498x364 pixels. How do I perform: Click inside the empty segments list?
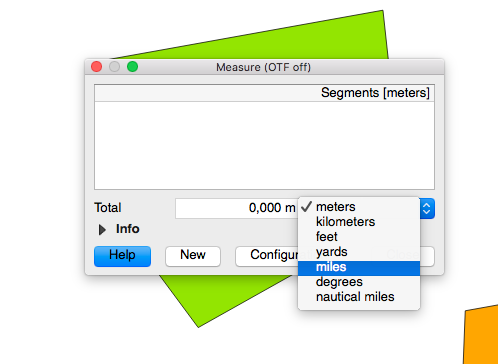click(x=264, y=145)
